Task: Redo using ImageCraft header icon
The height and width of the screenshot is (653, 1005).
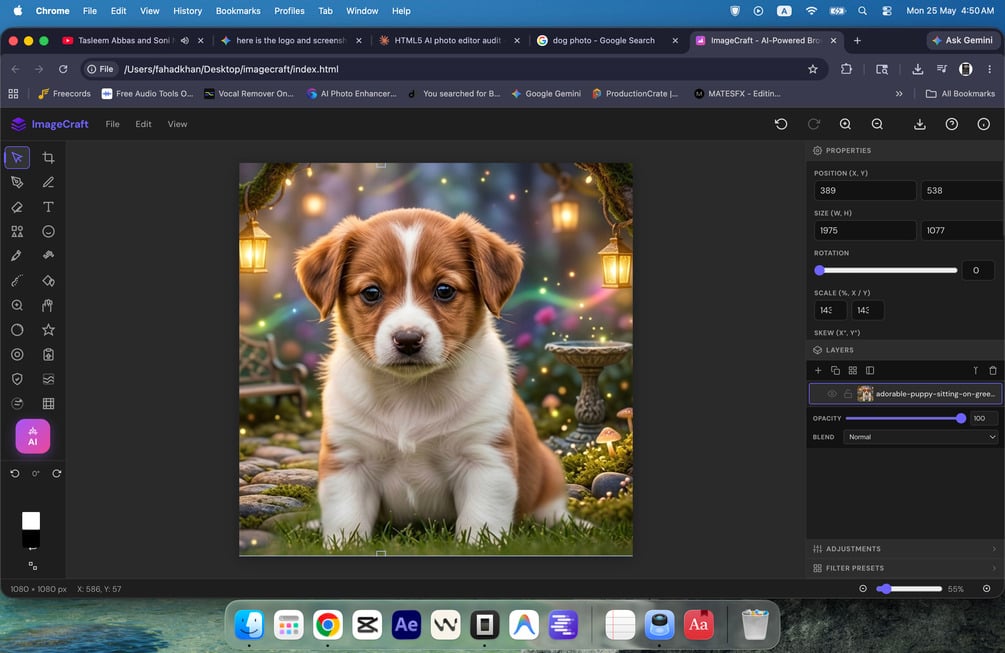Action: [x=813, y=124]
